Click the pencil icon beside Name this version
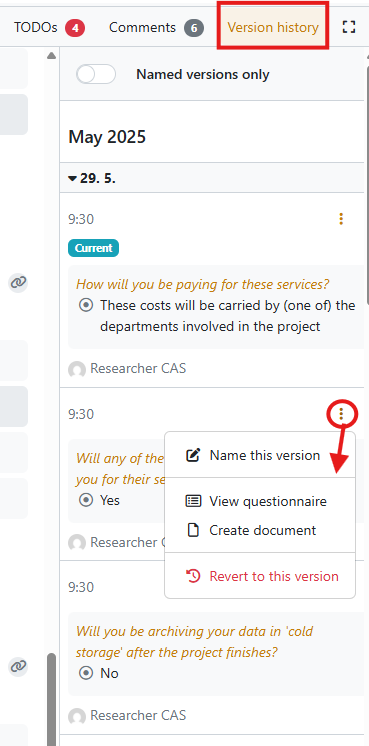This screenshot has height=746, width=369. point(193,455)
